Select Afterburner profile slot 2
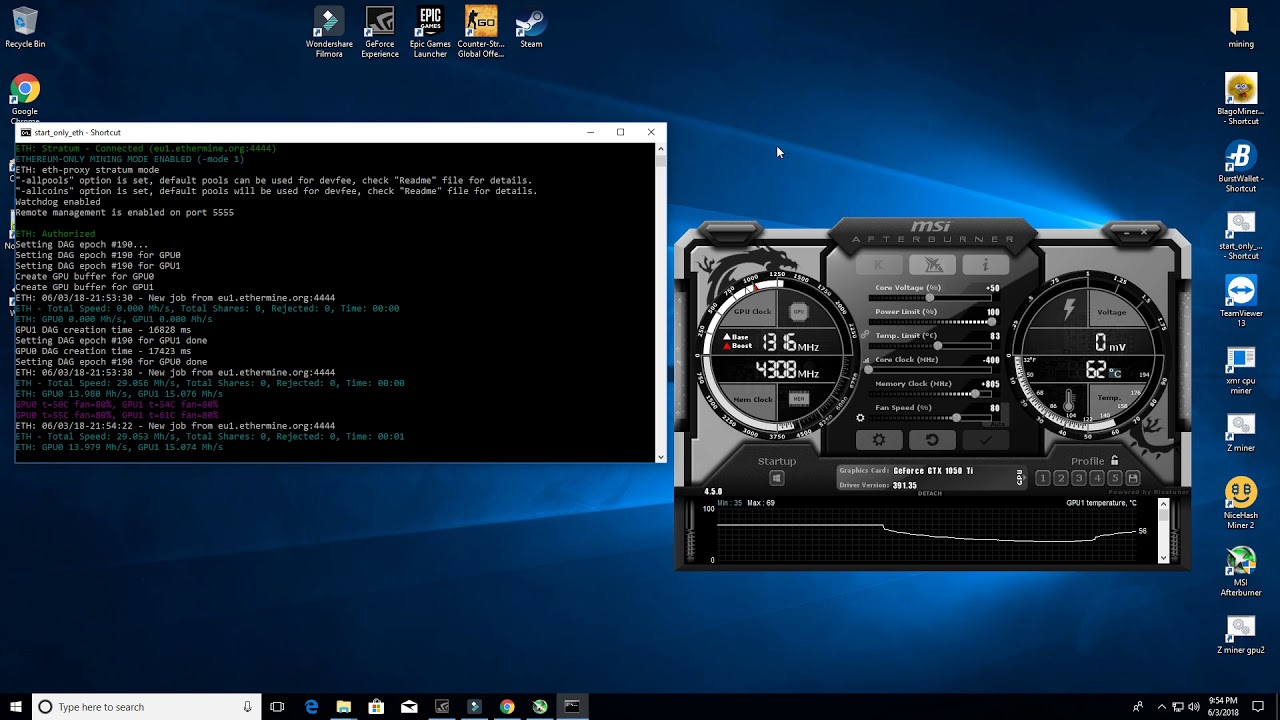 (1061, 478)
